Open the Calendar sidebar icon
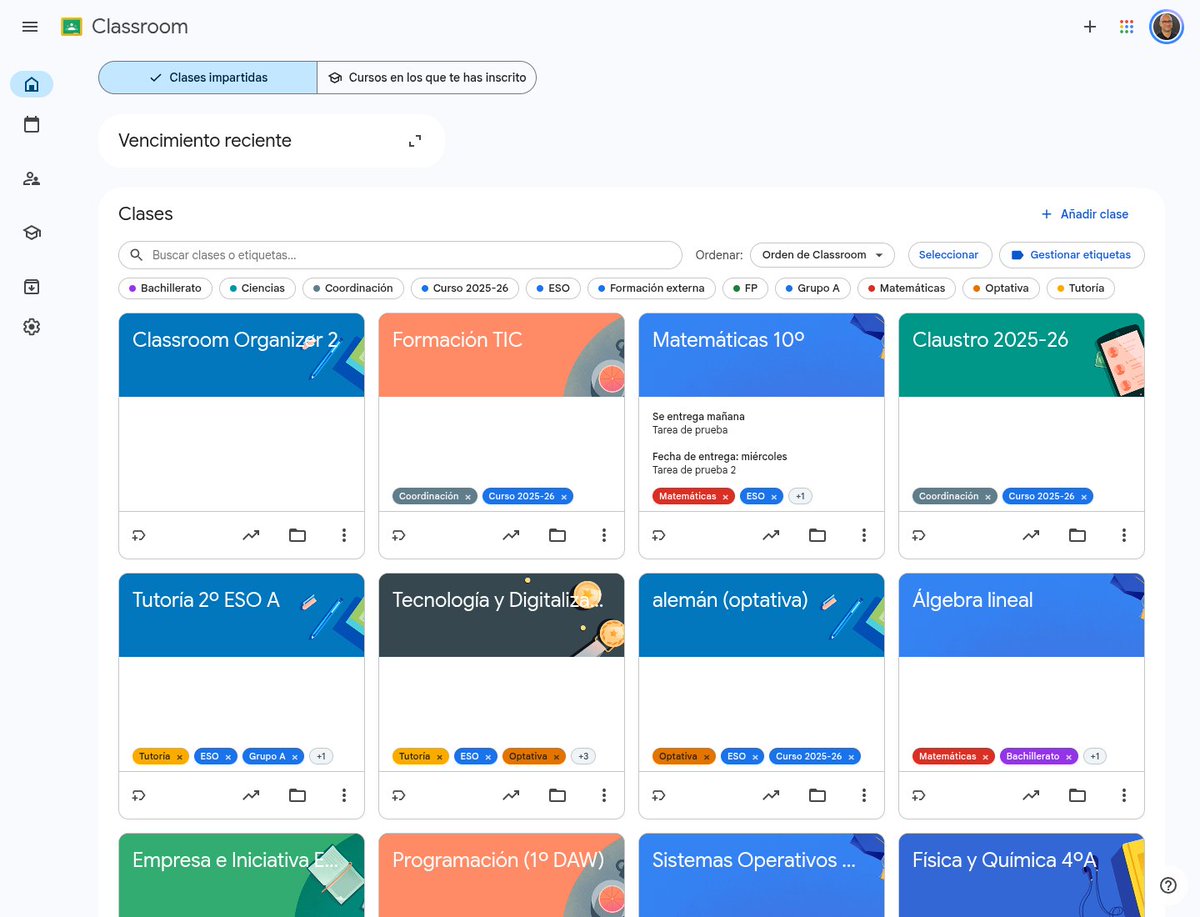Viewport: 1200px width, 917px height. point(32,125)
